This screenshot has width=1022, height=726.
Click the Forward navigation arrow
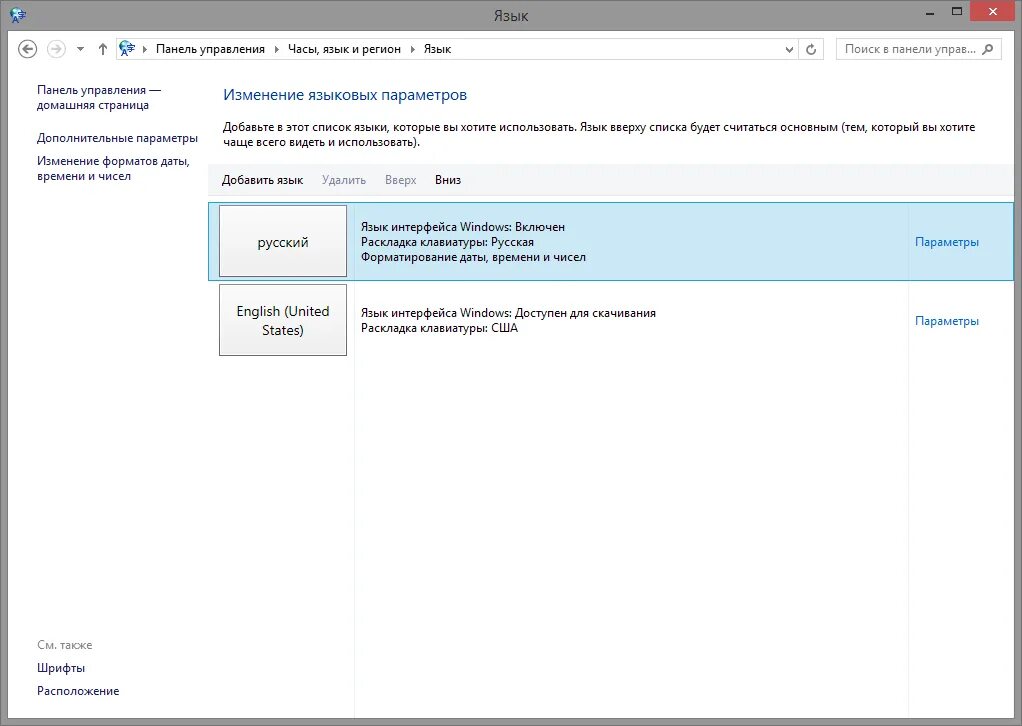click(55, 48)
